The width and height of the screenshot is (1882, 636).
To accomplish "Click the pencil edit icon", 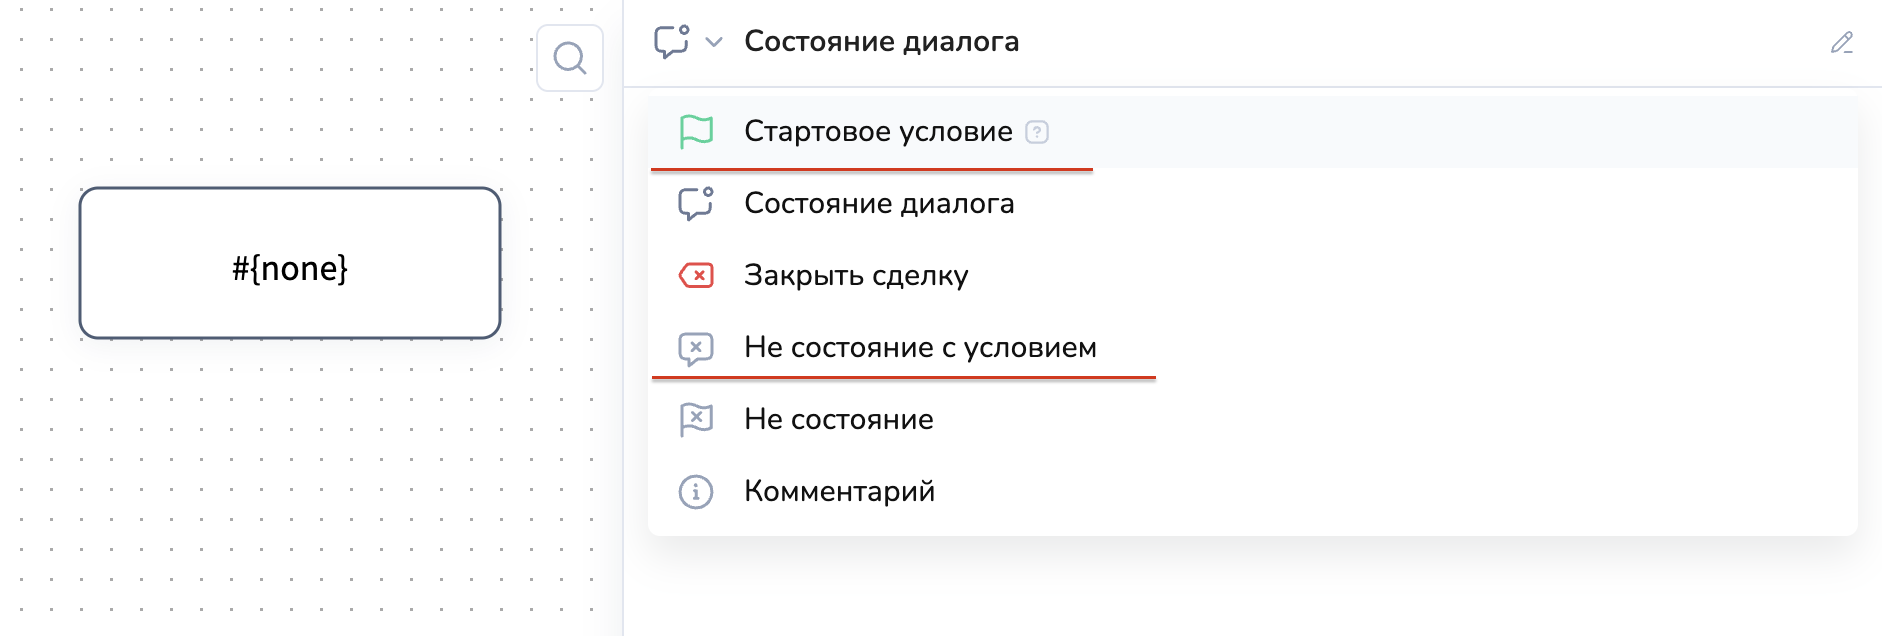I will [1841, 43].
